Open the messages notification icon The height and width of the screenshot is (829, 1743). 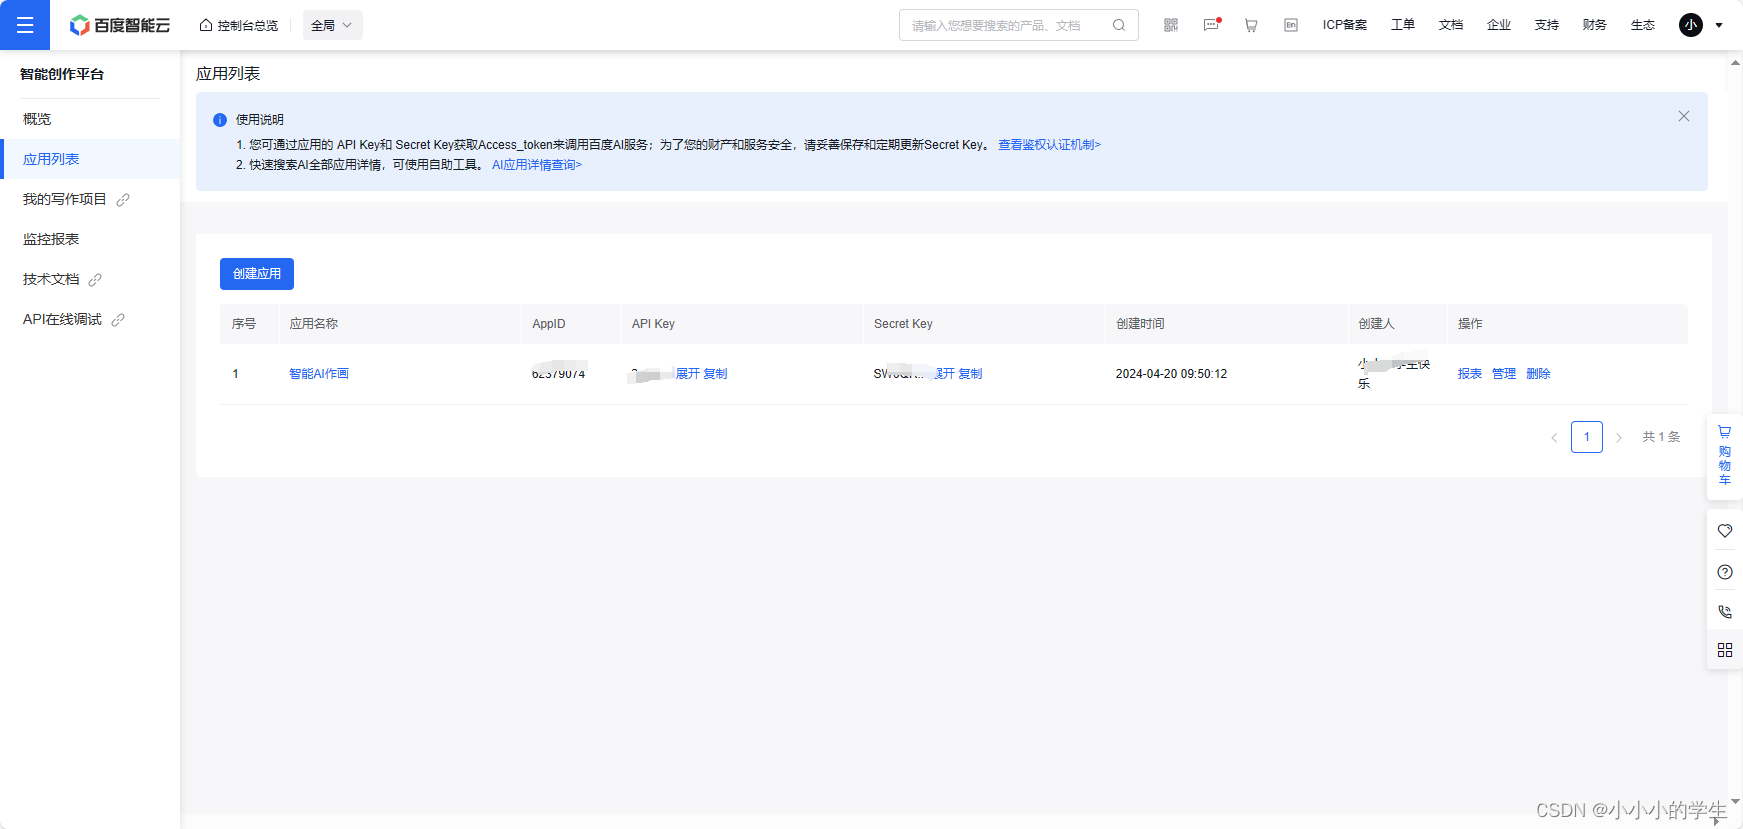[x=1211, y=25]
